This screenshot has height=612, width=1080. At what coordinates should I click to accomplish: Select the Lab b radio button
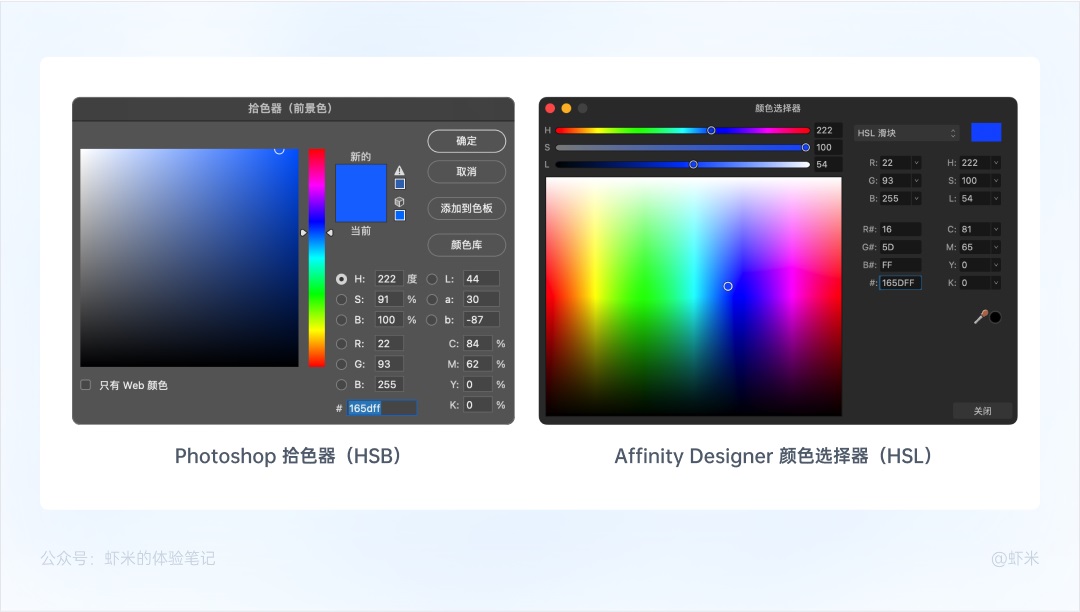[x=432, y=320]
